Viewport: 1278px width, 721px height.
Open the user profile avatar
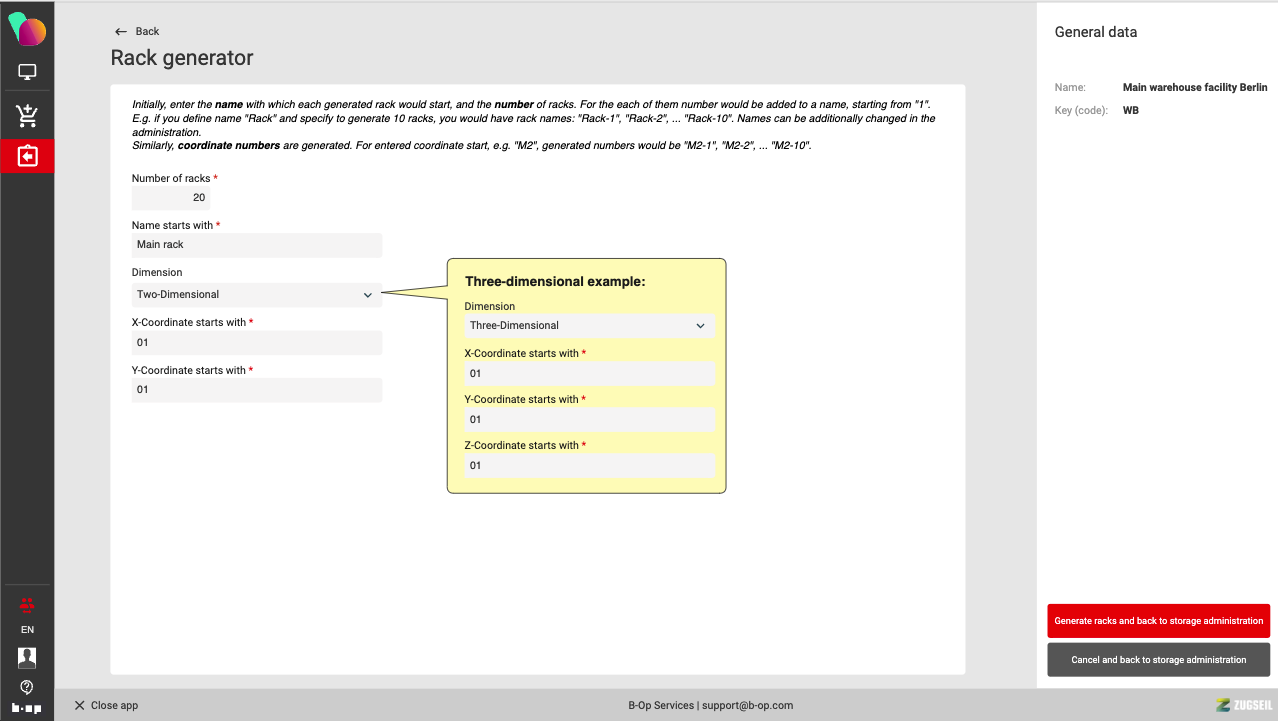pyautogui.click(x=27, y=657)
